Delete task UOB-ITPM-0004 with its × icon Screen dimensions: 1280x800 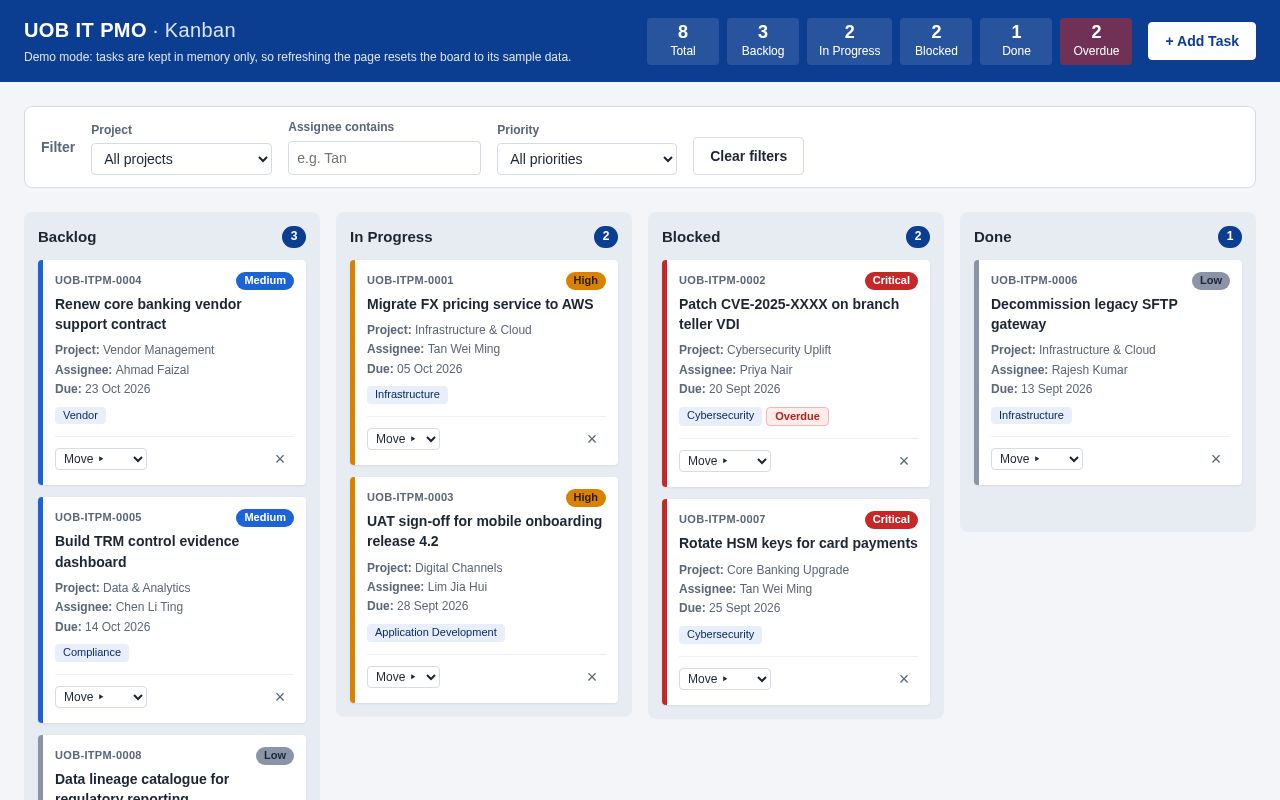point(280,459)
